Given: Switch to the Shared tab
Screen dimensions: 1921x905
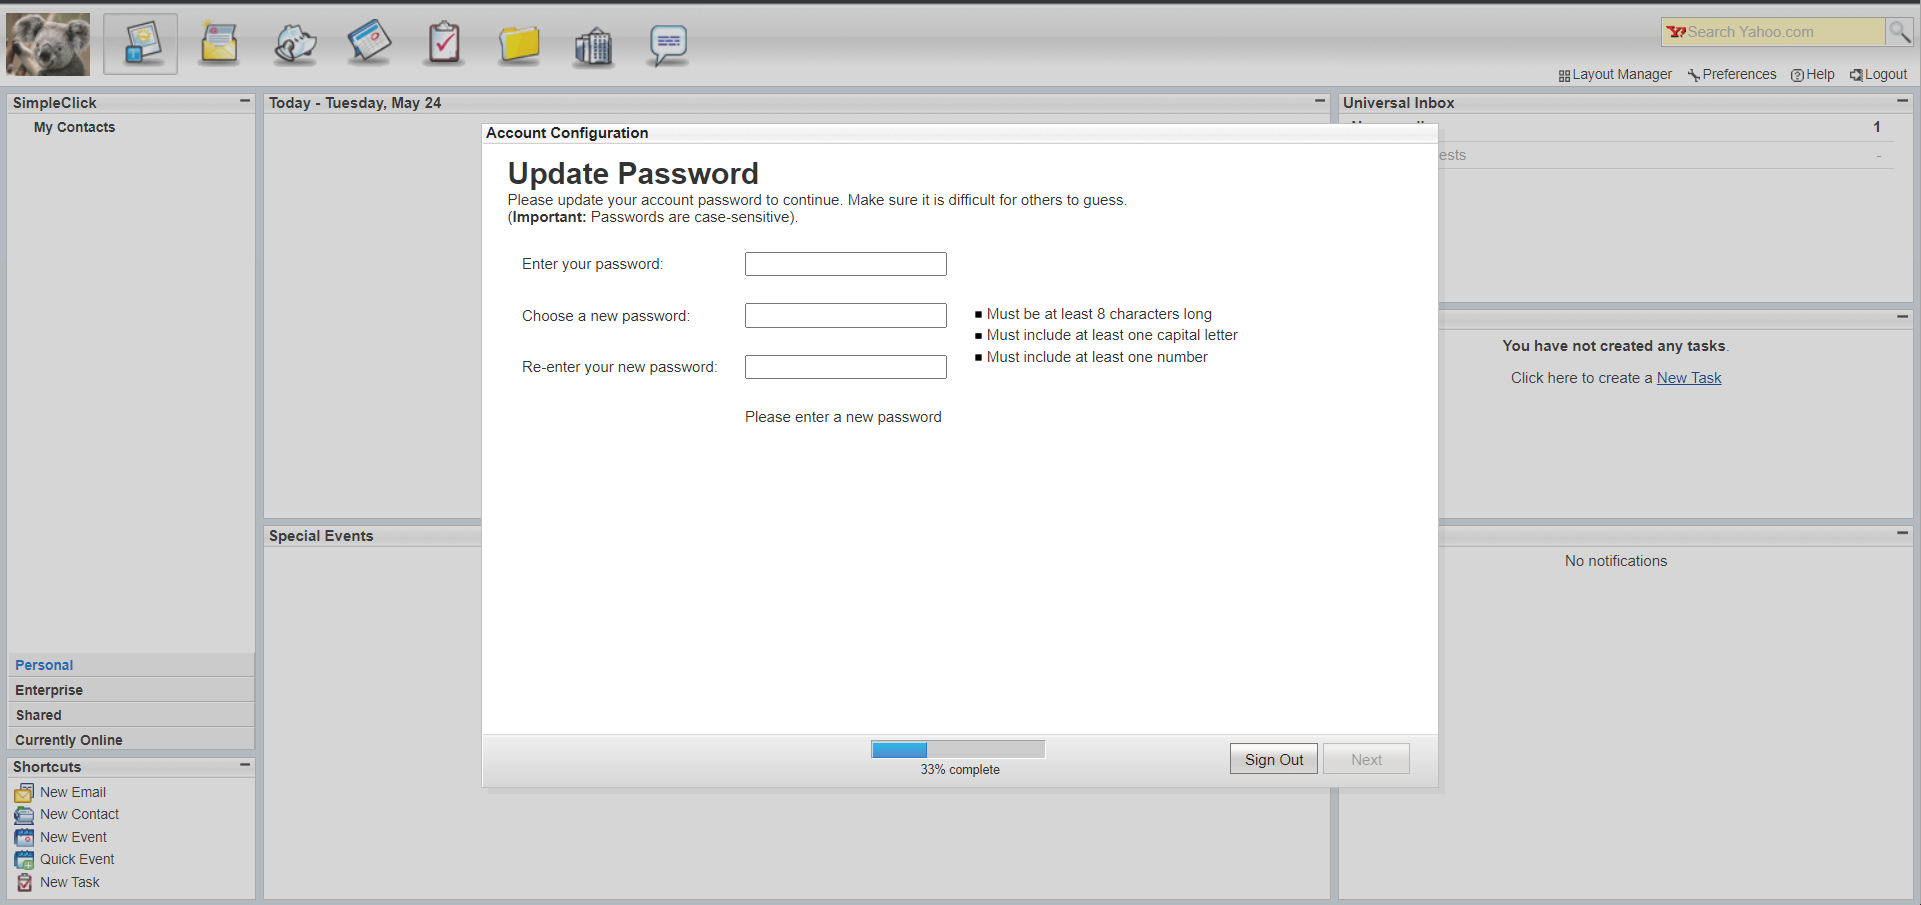Looking at the screenshot, I should point(131,715).
